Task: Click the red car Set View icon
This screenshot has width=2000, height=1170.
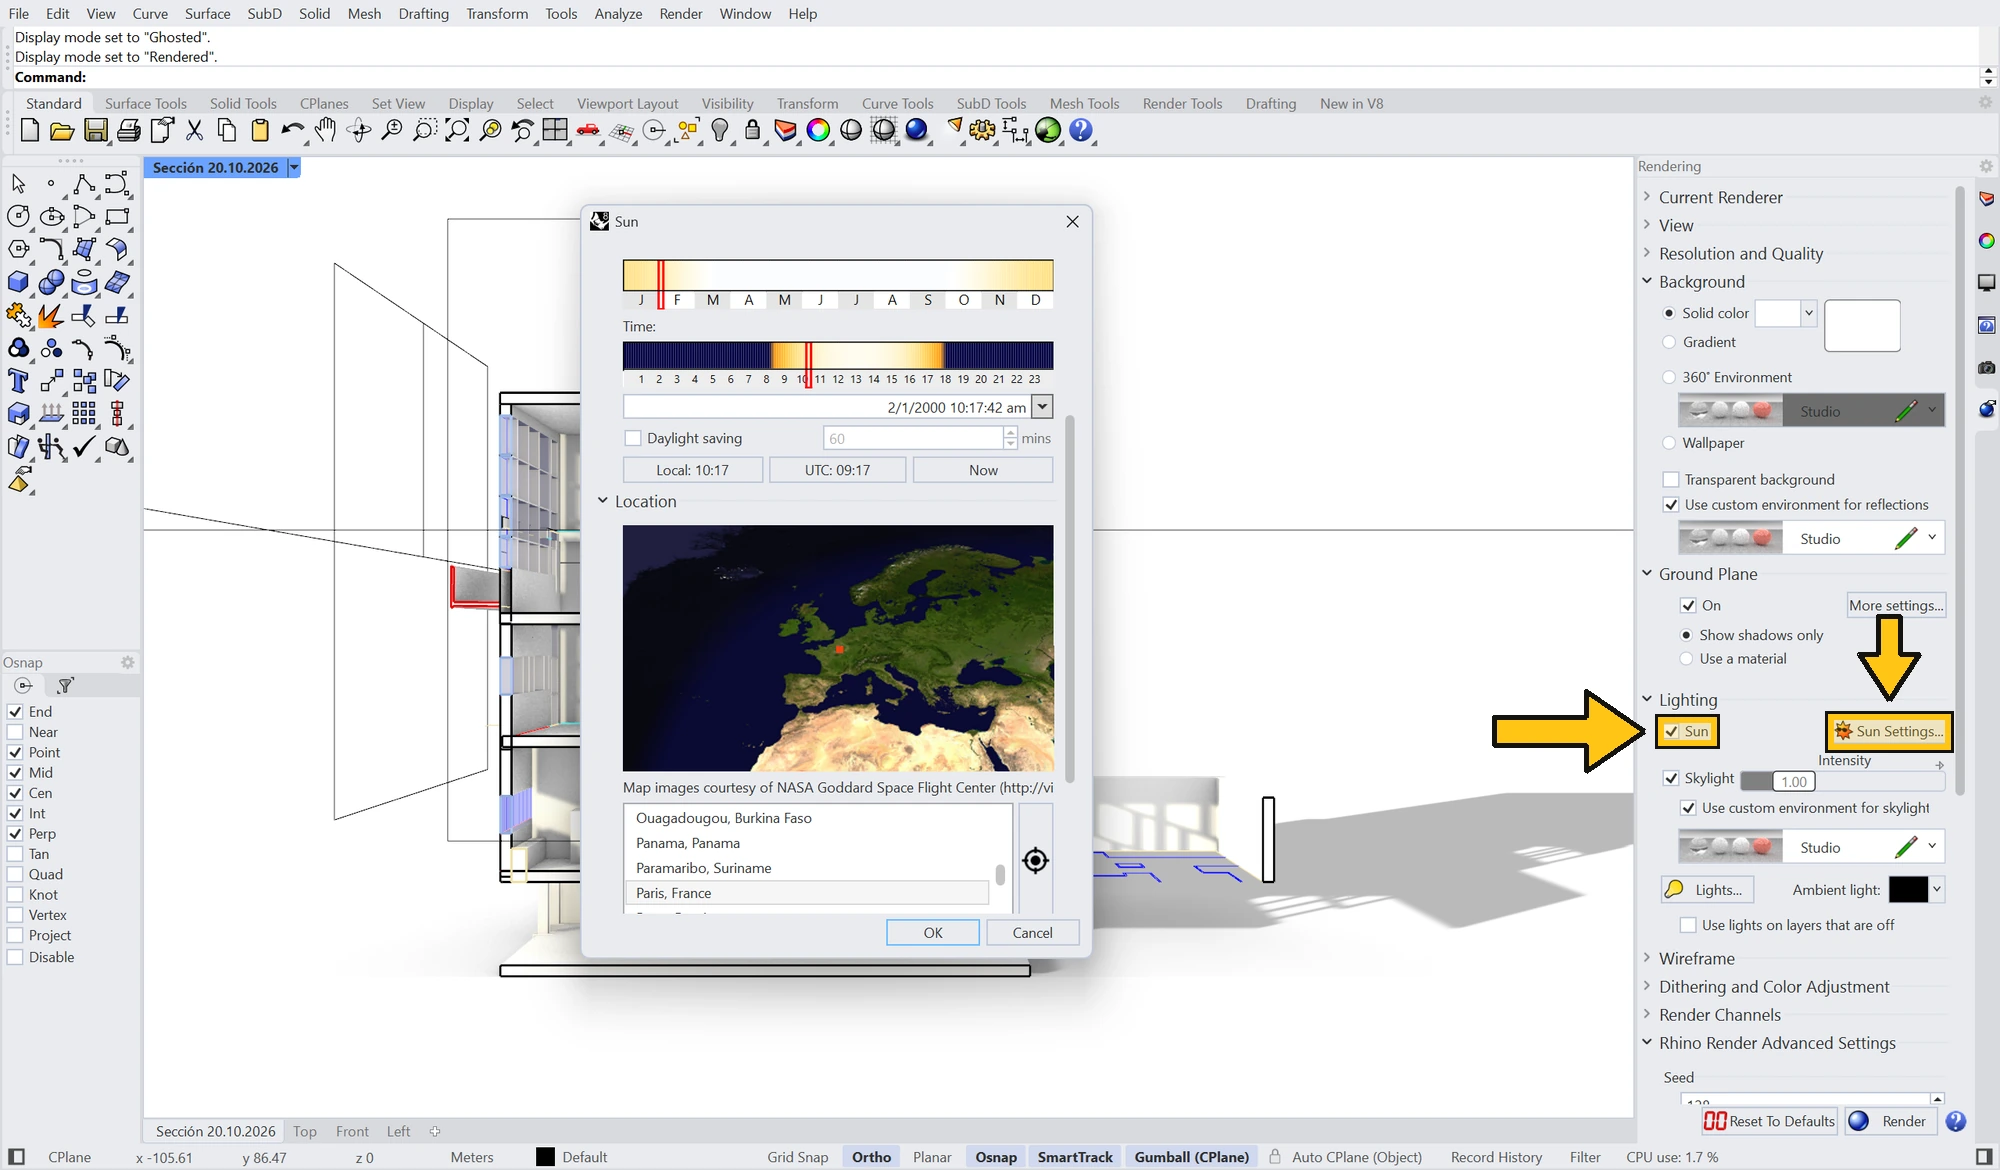Action: 588,131
